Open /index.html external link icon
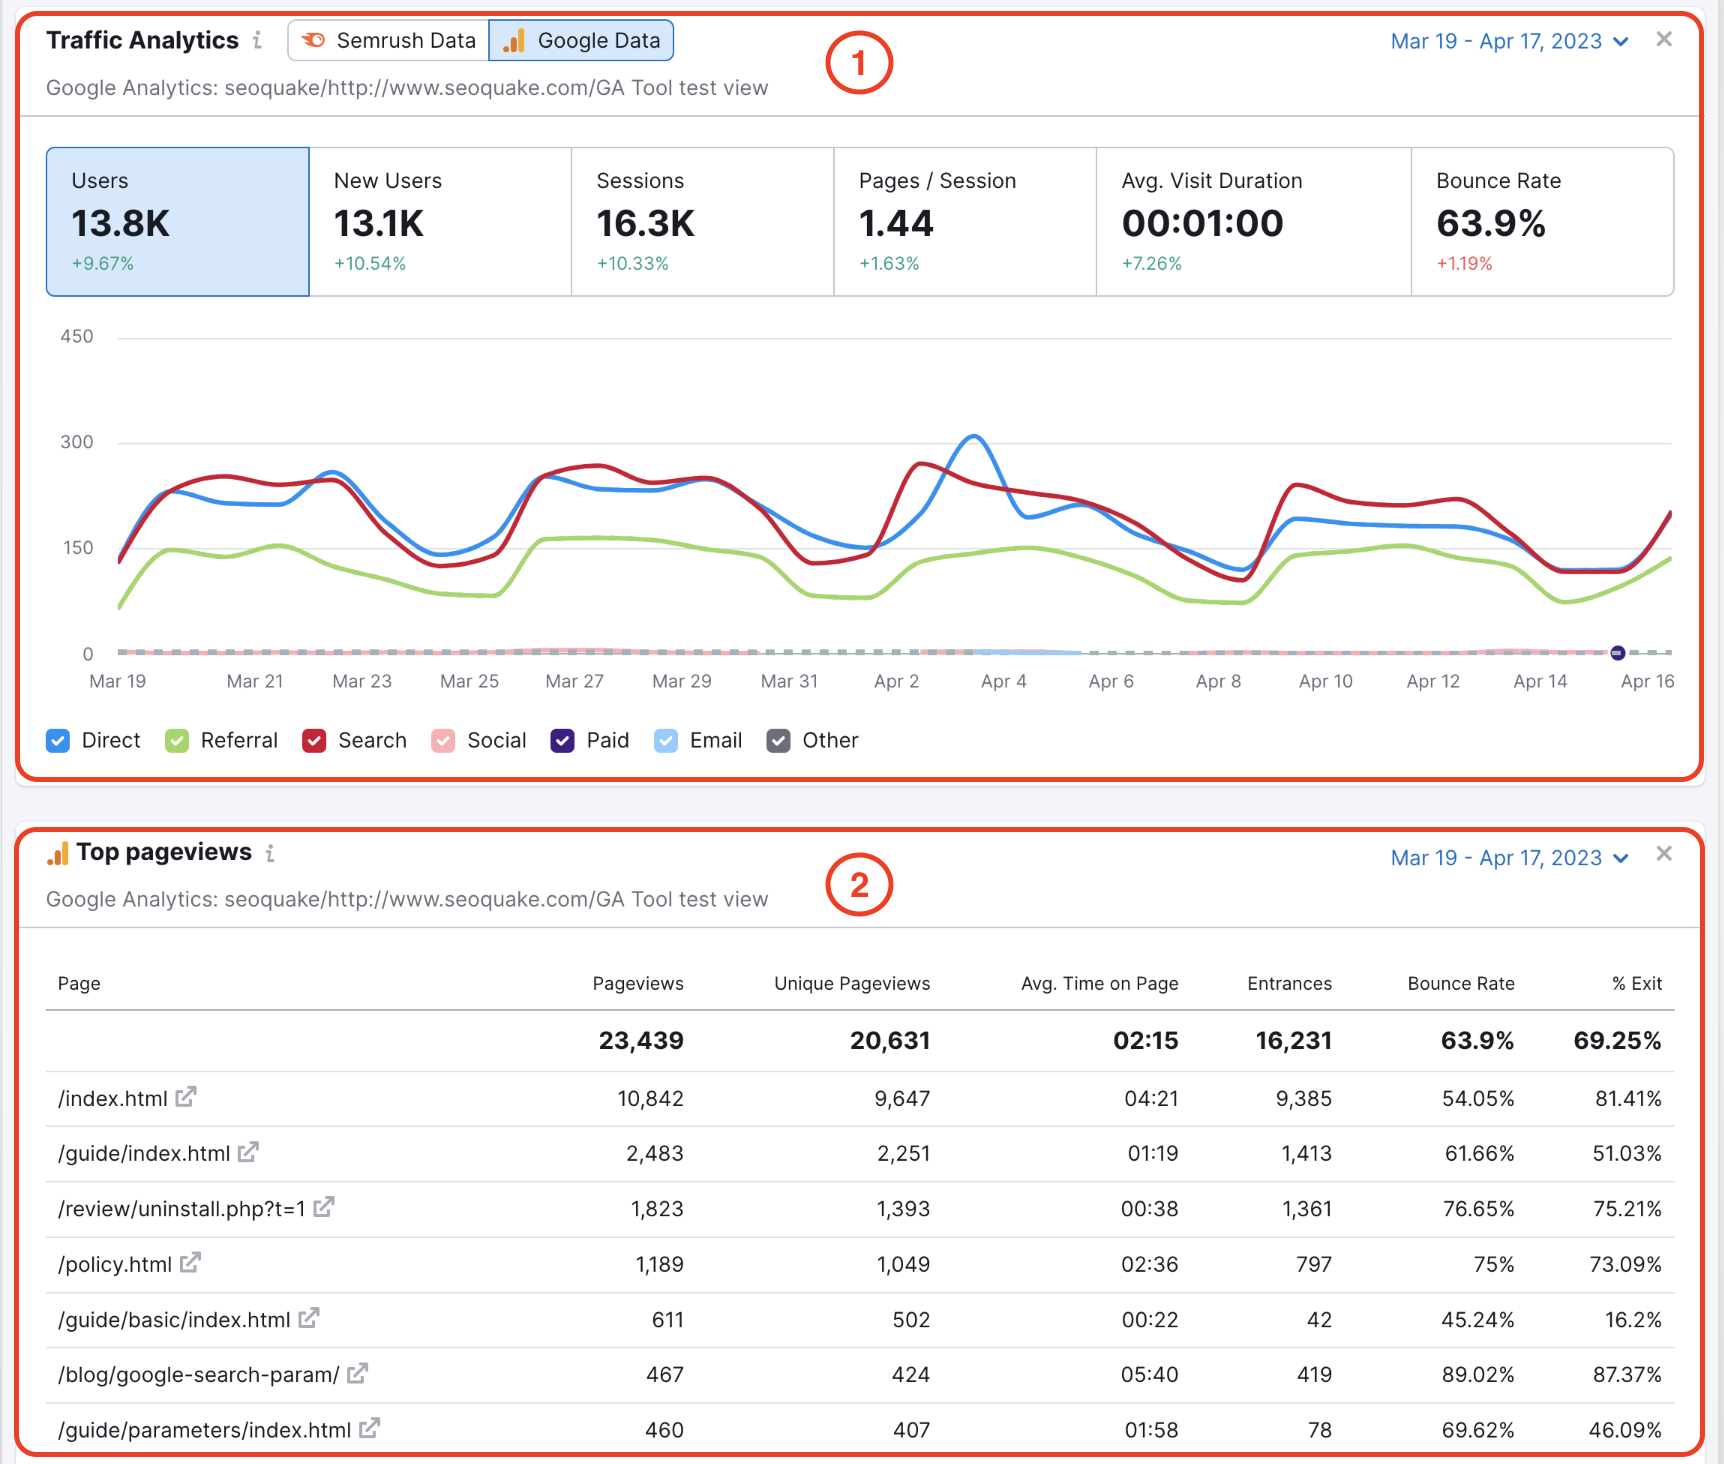This screenshot has height=1464, width=1724. point(186,1097)
